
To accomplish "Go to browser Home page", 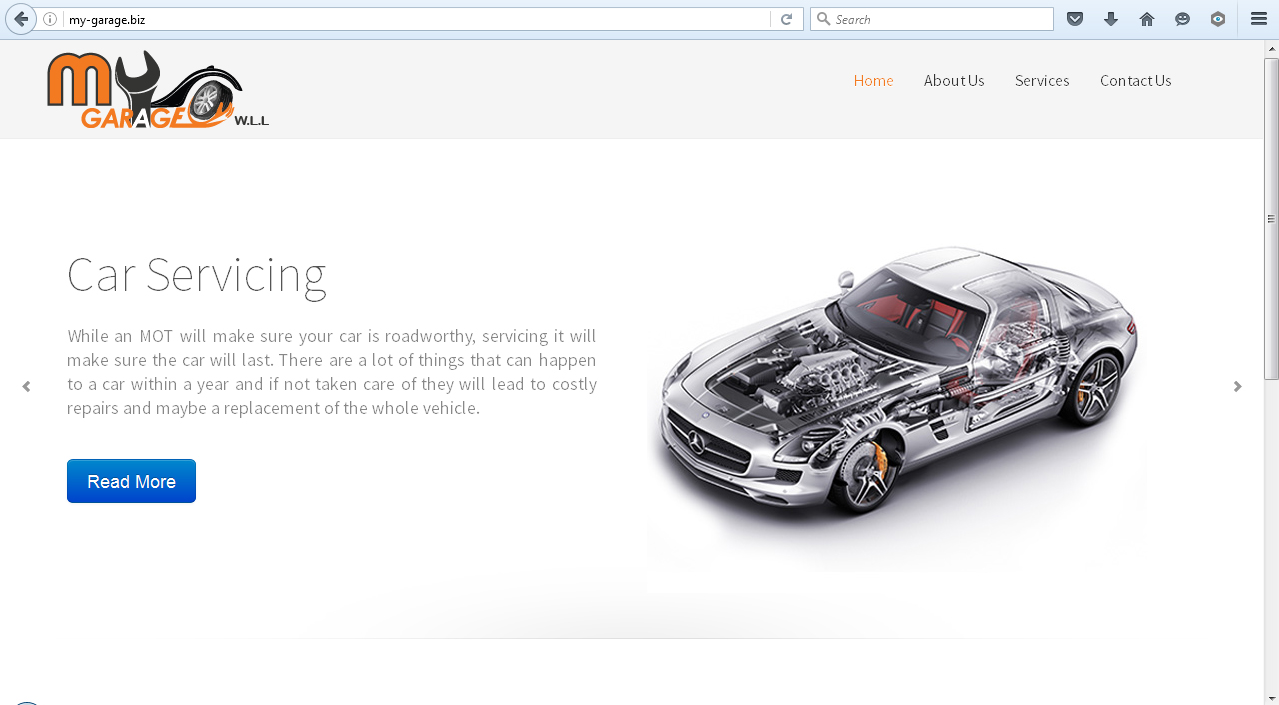I will (1147, 19).
